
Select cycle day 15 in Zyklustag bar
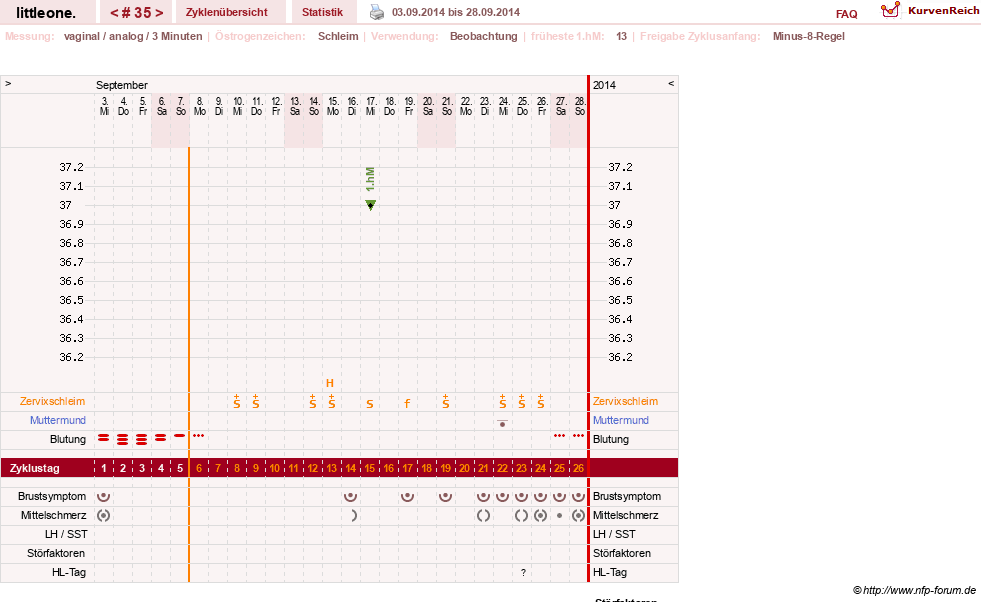(x=370, y=468)
